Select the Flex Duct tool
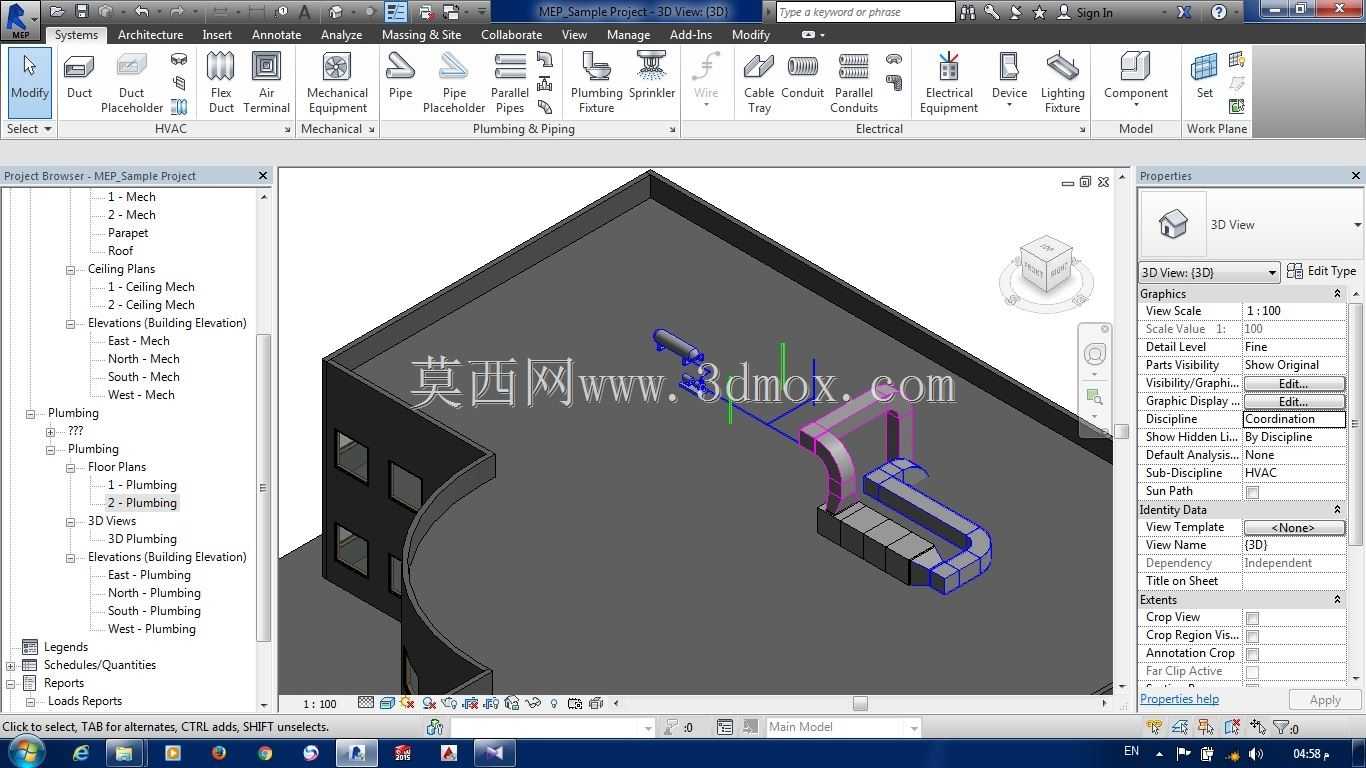Screen dimensions: 1366x768 221,83
